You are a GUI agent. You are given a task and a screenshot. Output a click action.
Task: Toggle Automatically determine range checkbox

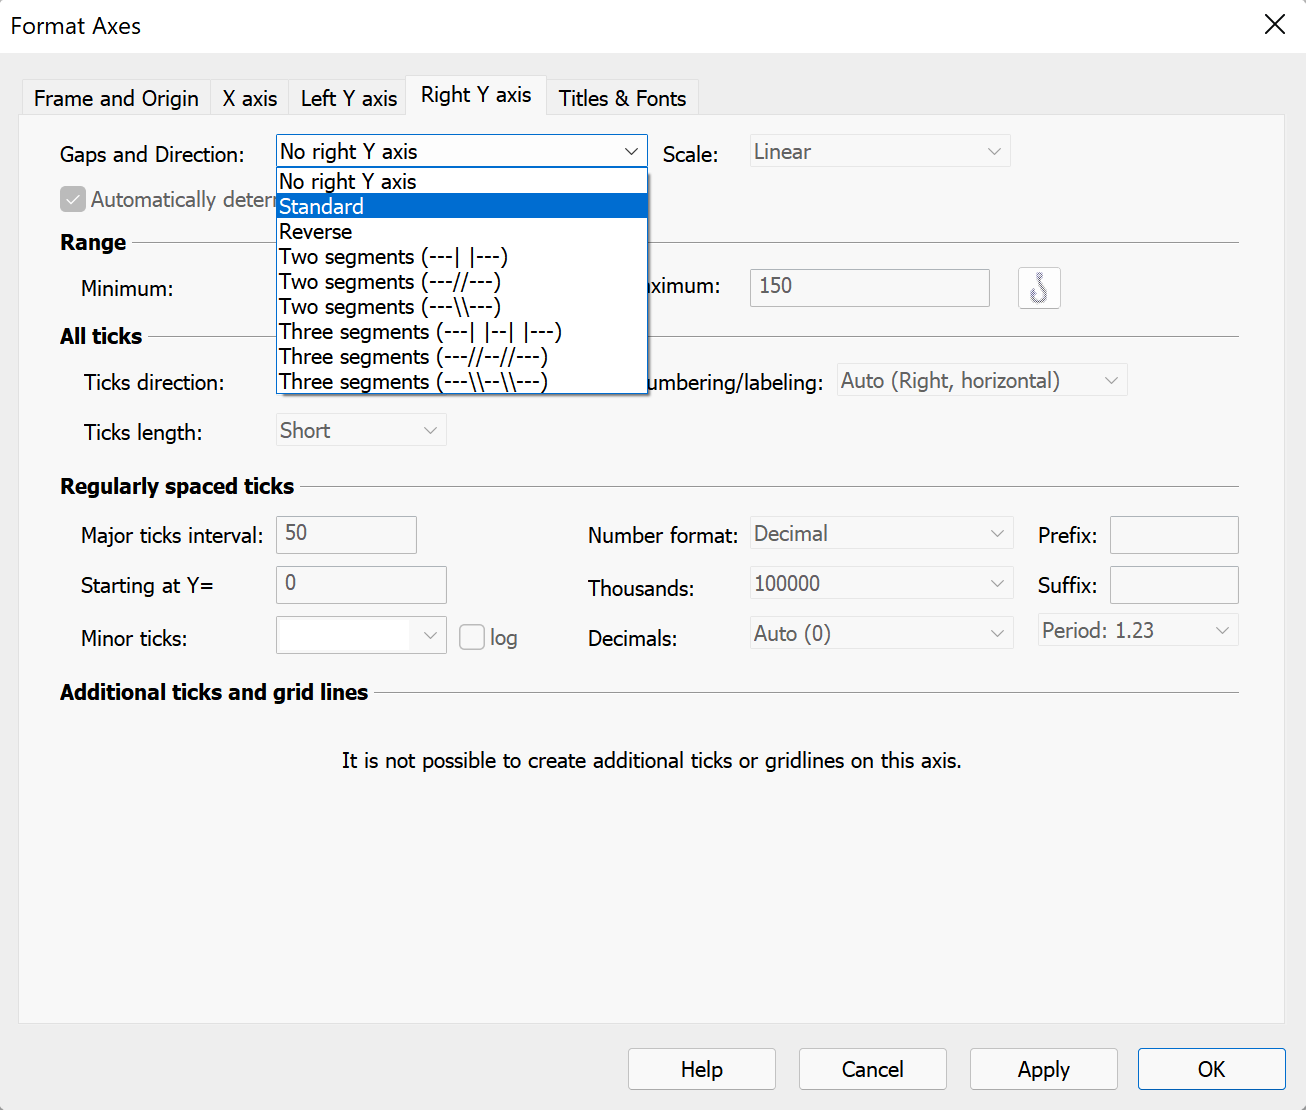coord(73,199)
